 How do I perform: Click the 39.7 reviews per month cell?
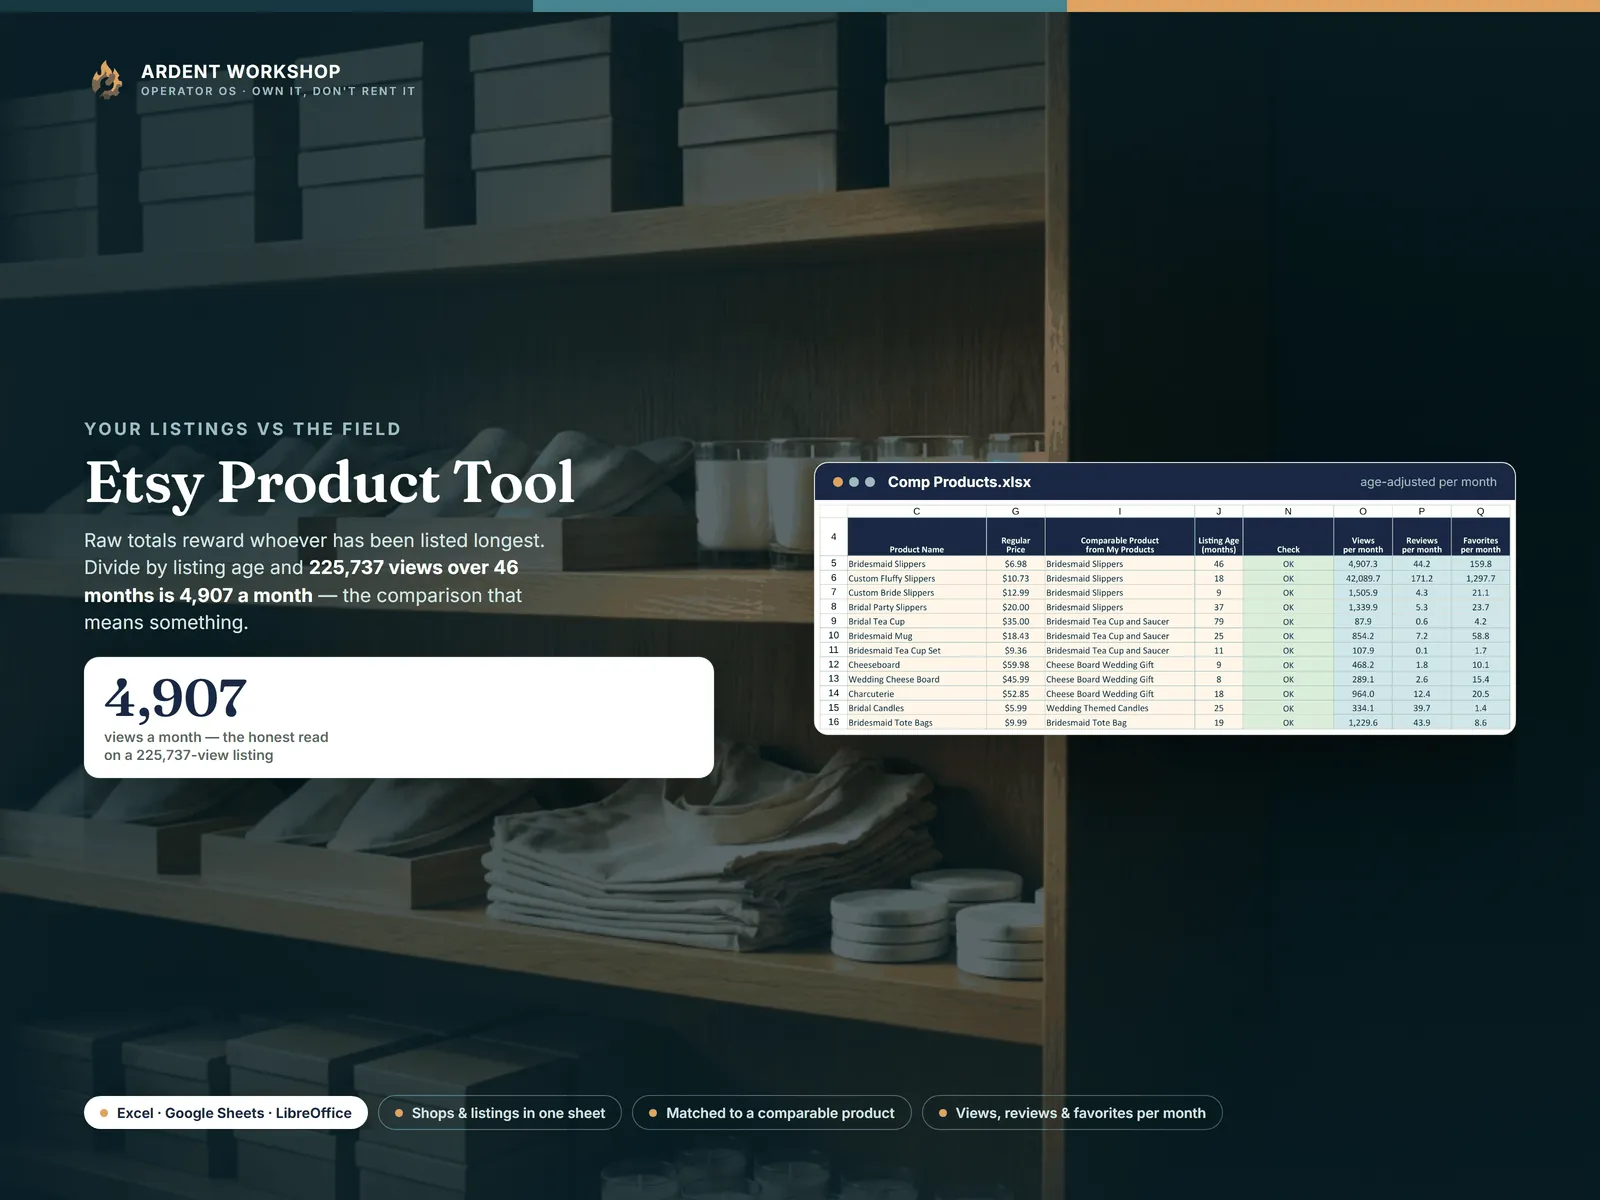1422,708
